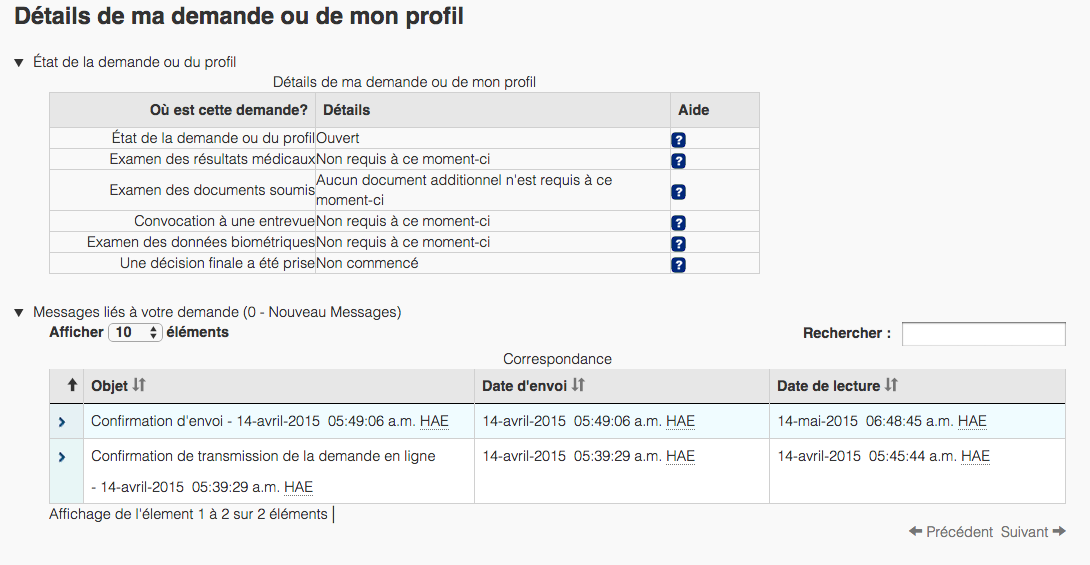Viewport: 1090px width, 565px height.
Task: Click the Rechercher search field
Action: click(983, 334)
